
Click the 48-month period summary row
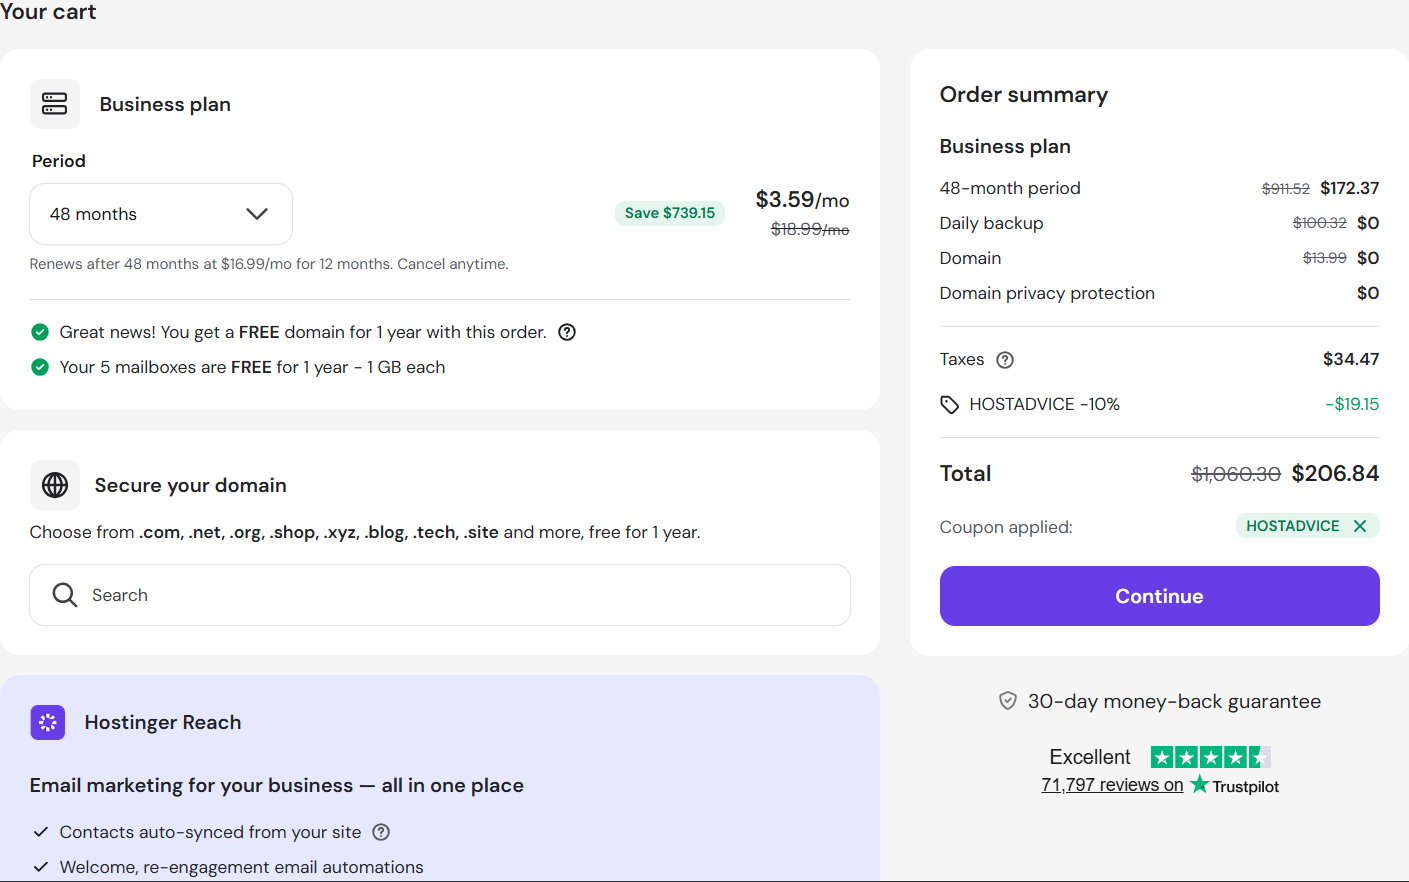pyautogui.click(x=1160, y=188)
